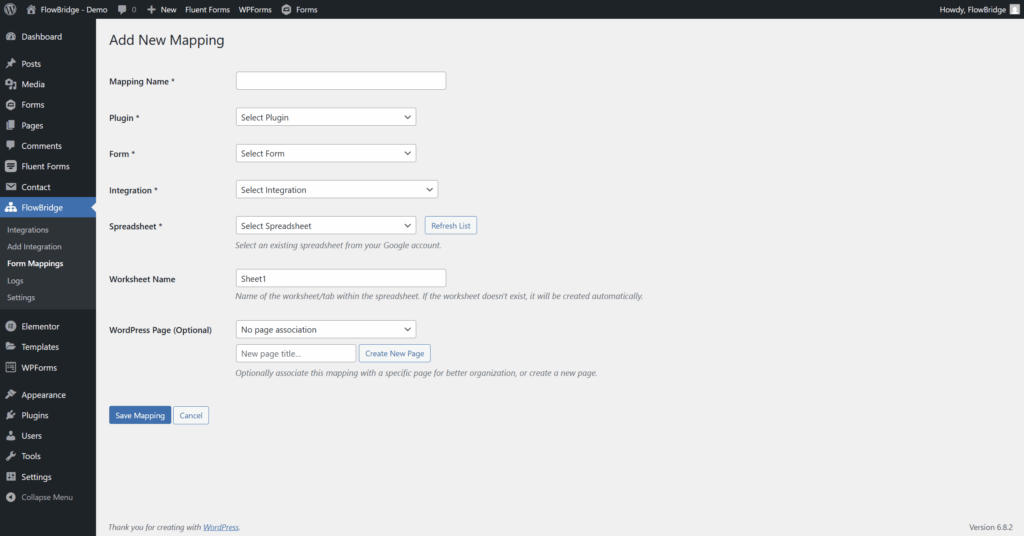Viewport: 1024px width, 536px height.
Task: Click the FlowBridge network icon in the sidebar
Action: pyautogui.click(x=10, y=207)
